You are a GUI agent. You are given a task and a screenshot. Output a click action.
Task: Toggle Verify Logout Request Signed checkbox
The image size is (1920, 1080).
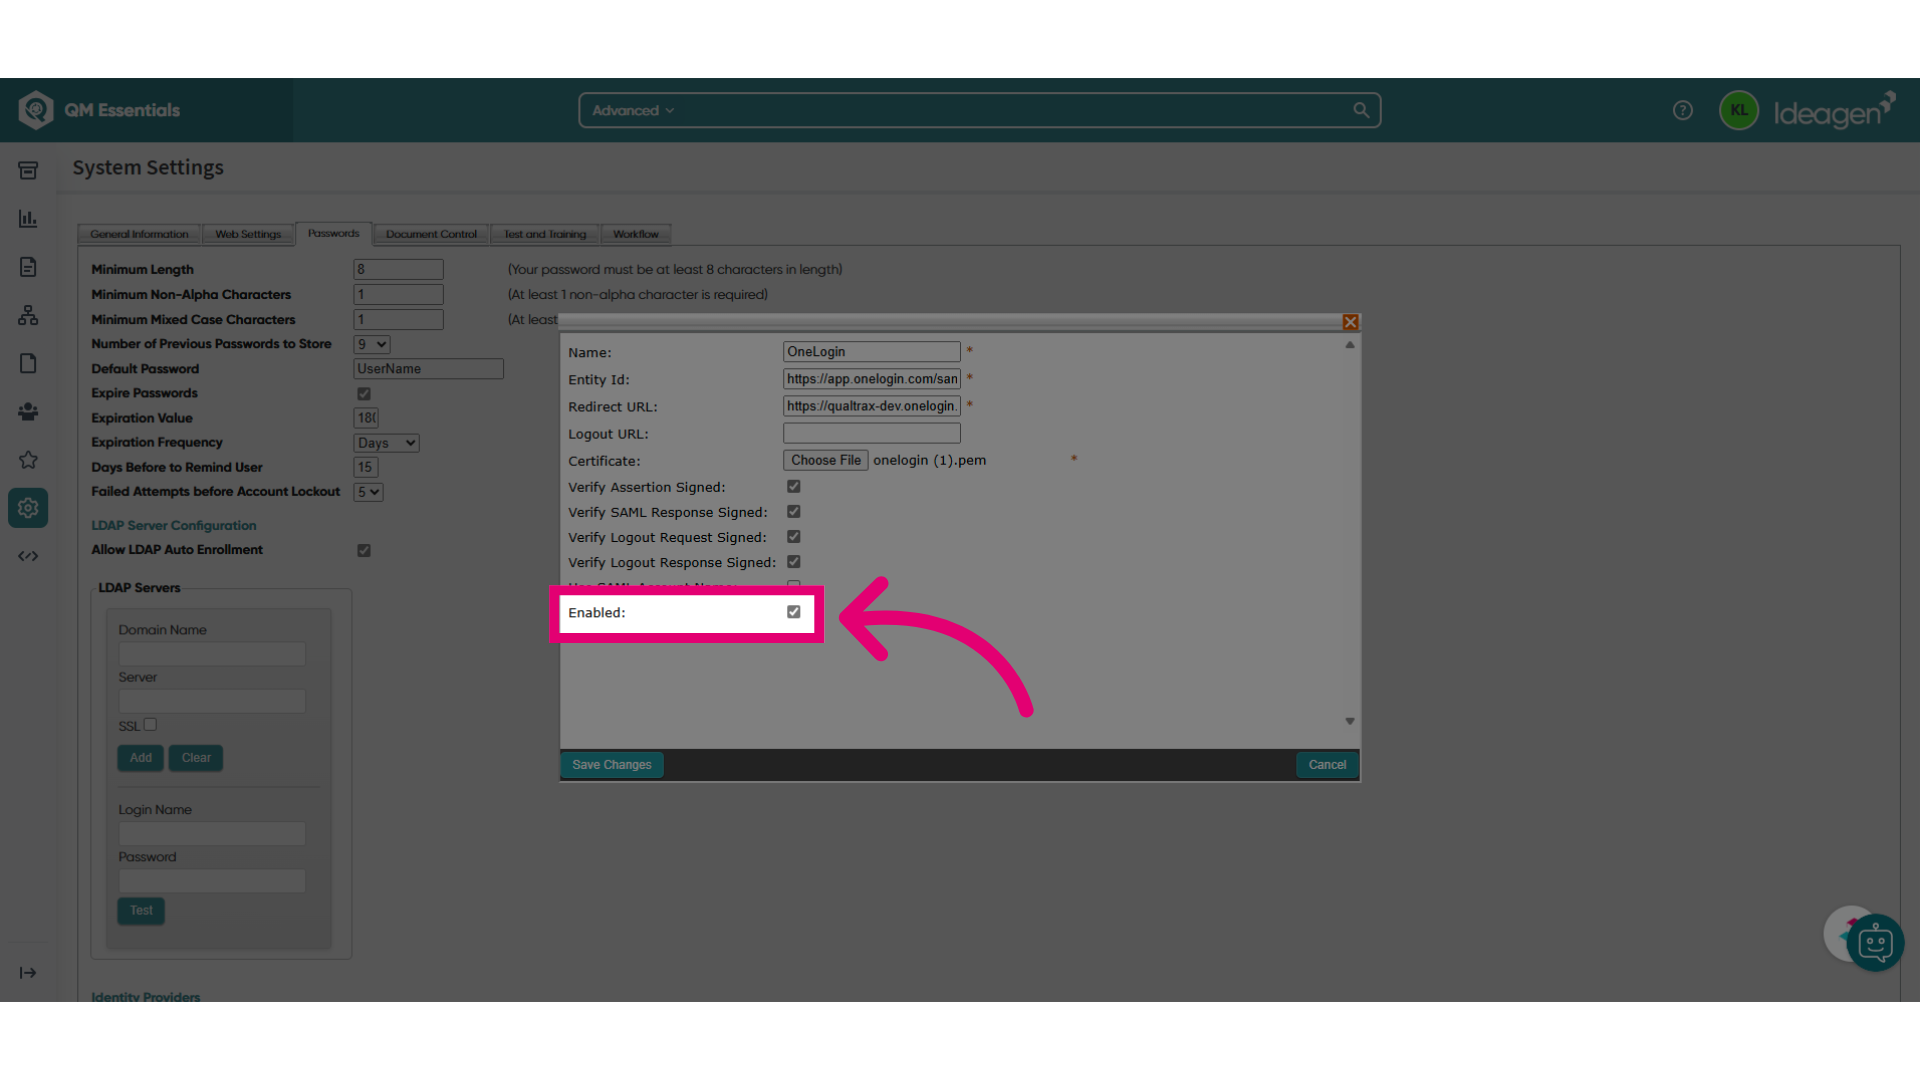[794, 537]
